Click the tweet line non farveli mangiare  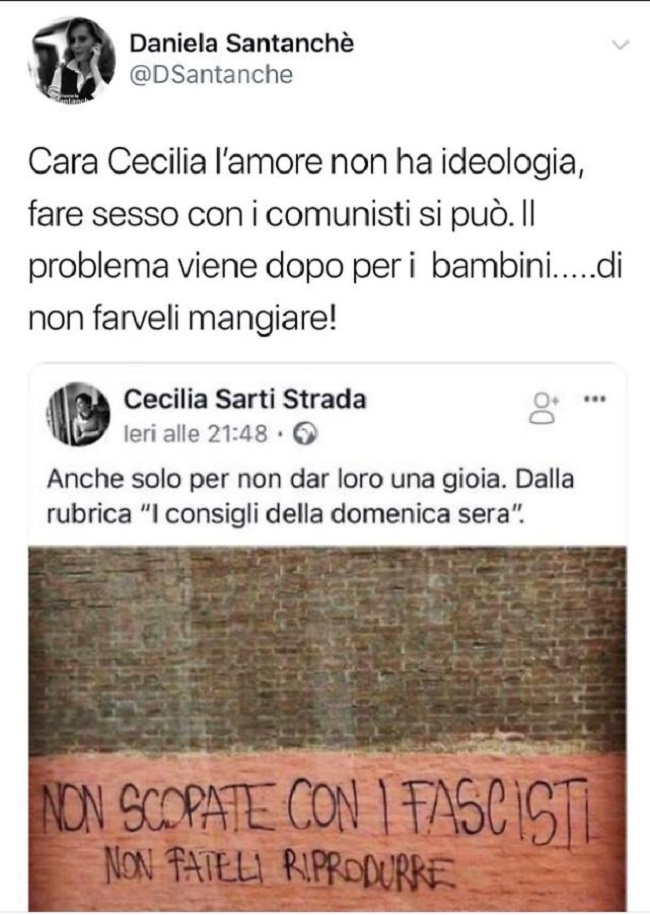pos(183,319)
